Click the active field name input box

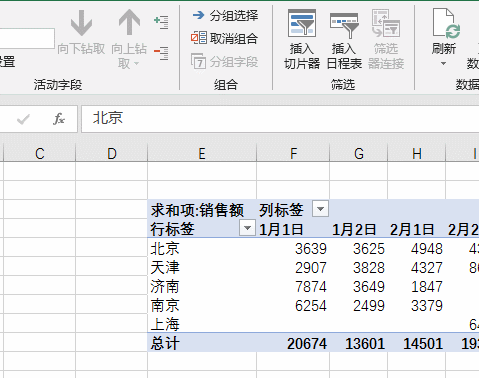[x=27, y=38]
